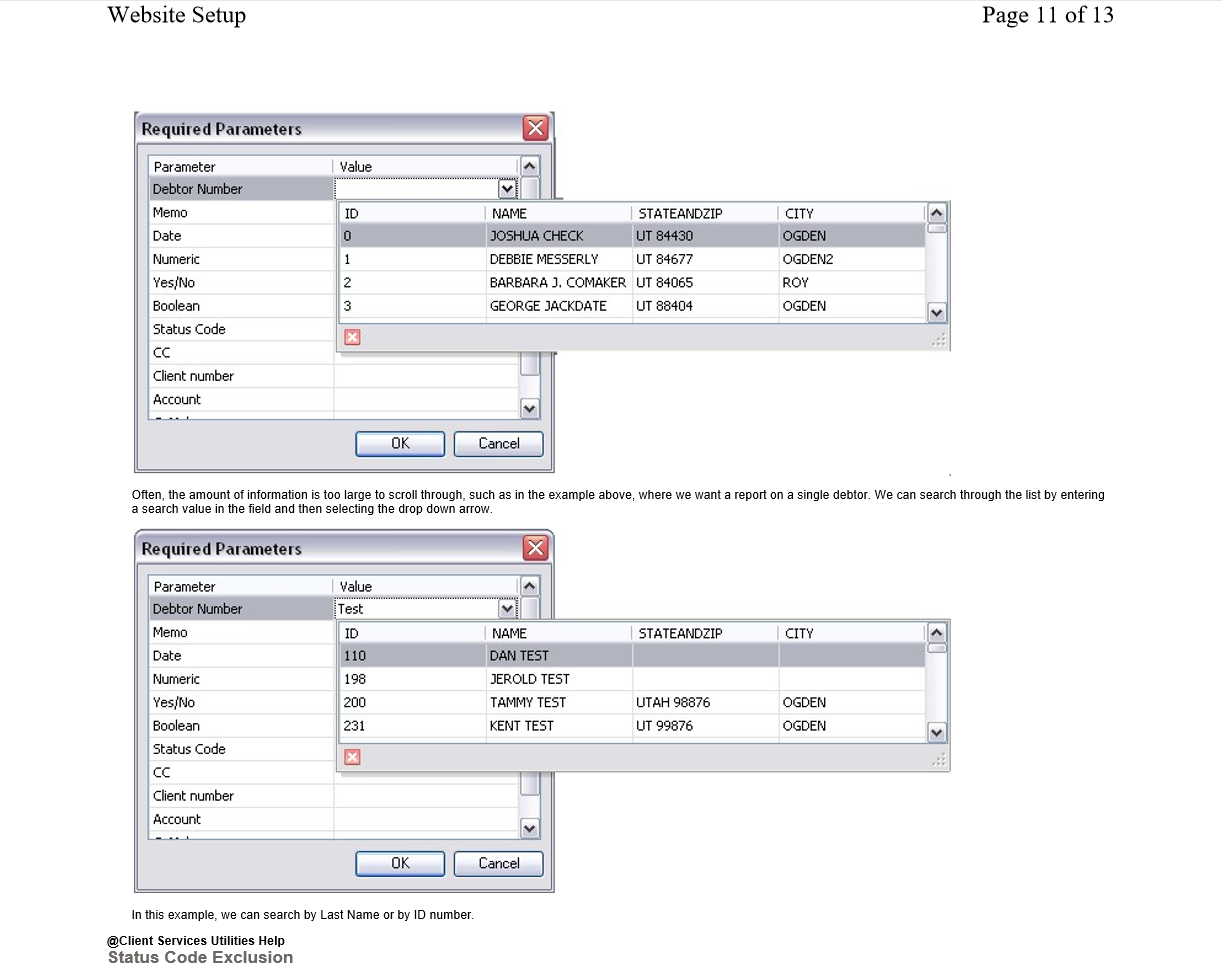Select the Client number parameter in the upper dialog
The width and height of the screenshot is (1222, 980).
point(241,376)
